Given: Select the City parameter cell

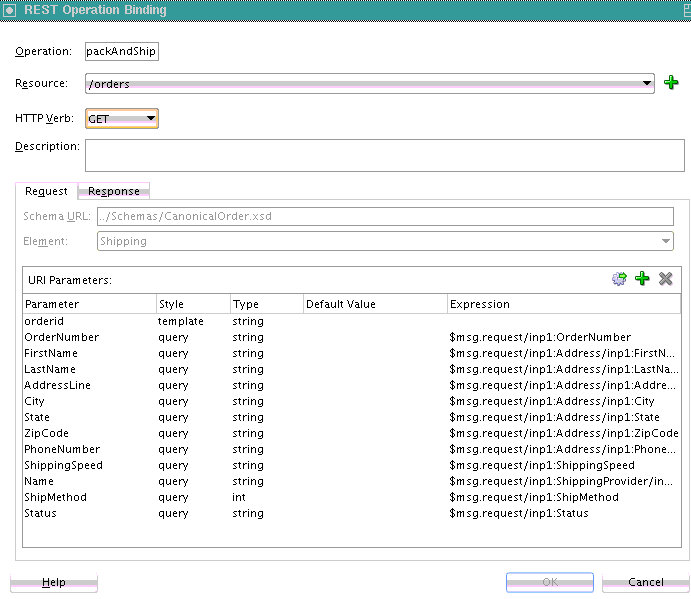Looking at the screenshot, I should (x=90, y=402).
